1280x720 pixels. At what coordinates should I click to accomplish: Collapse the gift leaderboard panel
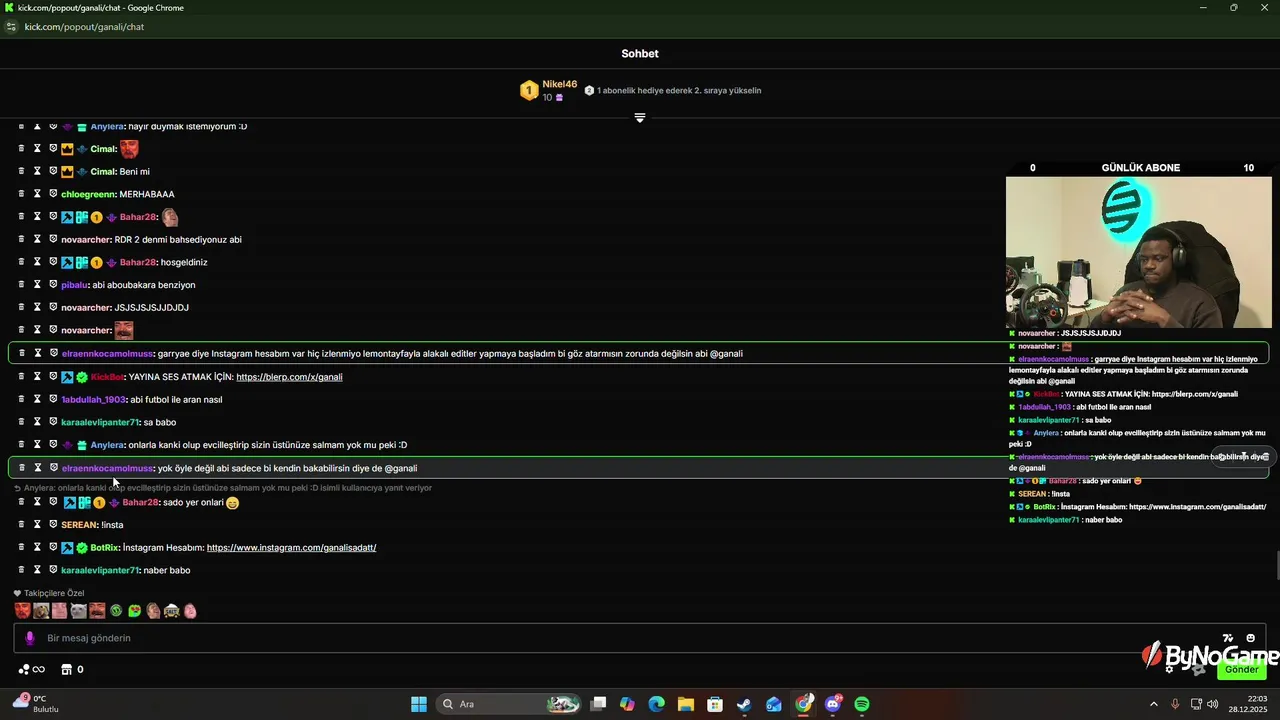(x=640, y=117)
